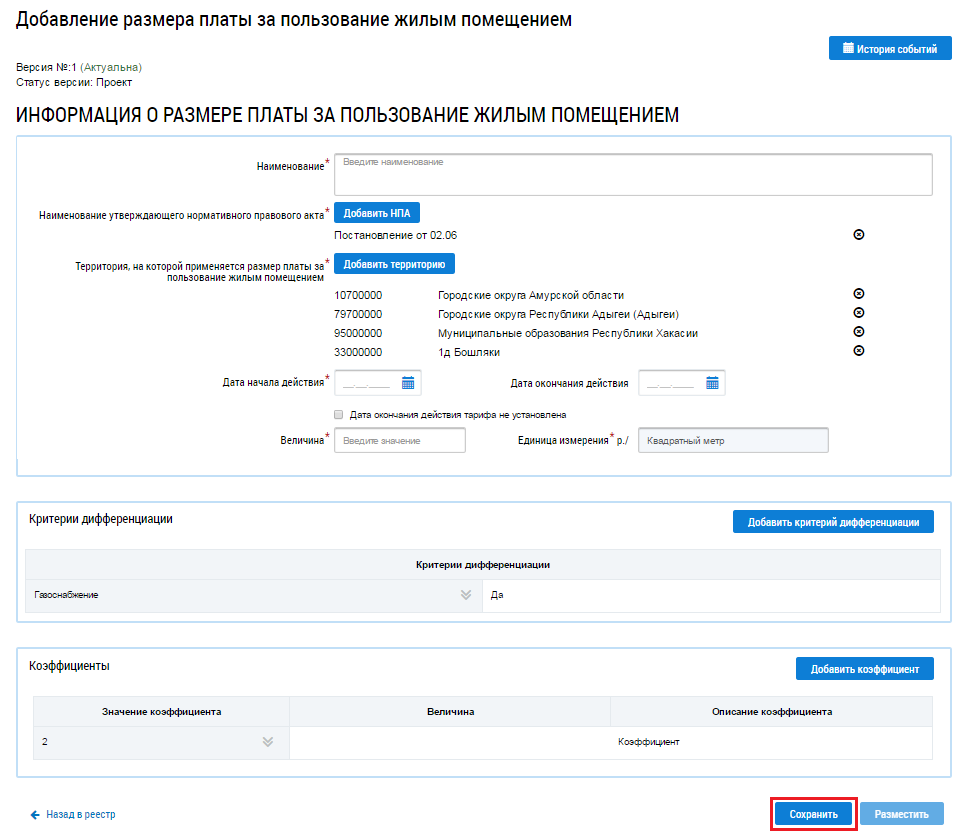
Task: Save the form with Сохранить
Action: coord(813,814)
